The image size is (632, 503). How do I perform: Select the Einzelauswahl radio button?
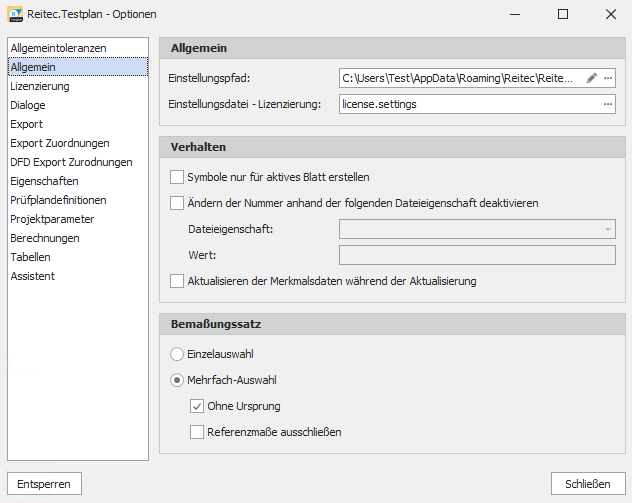tap(177, 354)
